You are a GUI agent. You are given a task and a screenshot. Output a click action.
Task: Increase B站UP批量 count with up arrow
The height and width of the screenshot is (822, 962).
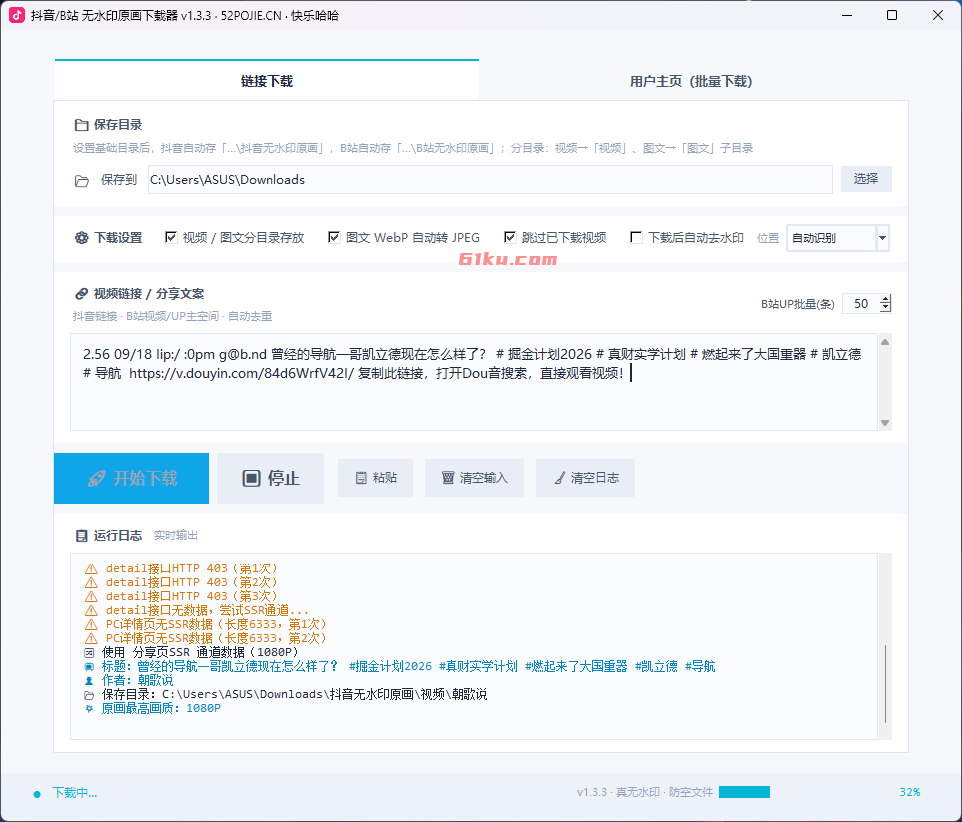(x=885, y=299)
